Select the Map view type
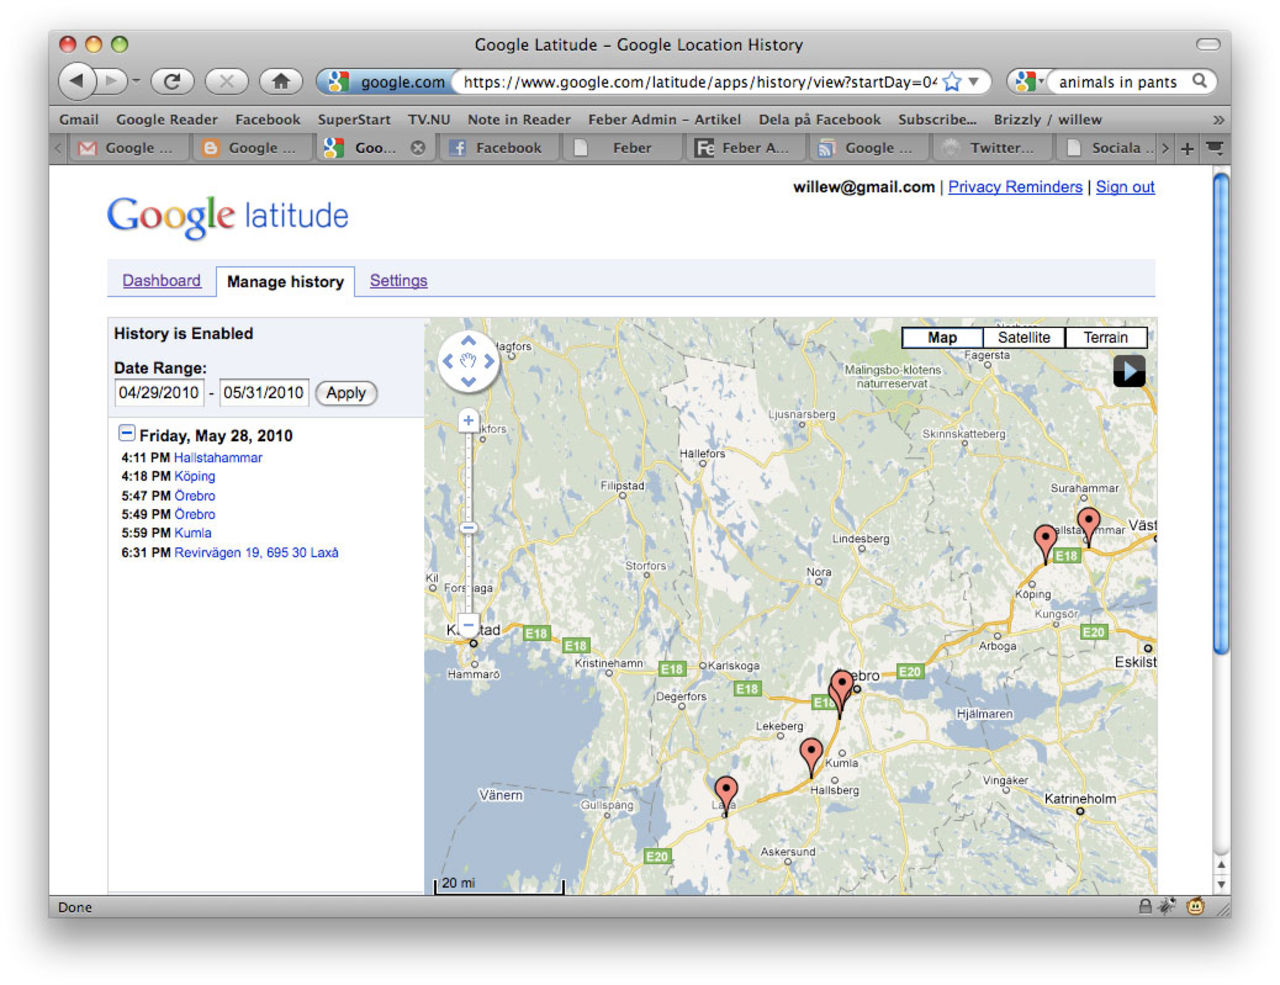 [941, 337]
